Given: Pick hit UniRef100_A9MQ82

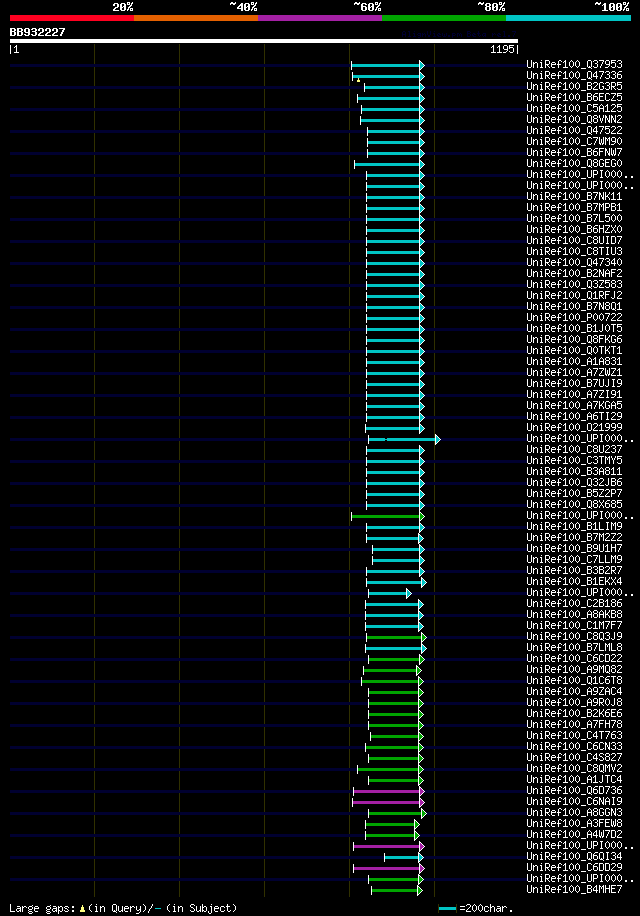Looking at the screenshot, I should click(574, 670).
